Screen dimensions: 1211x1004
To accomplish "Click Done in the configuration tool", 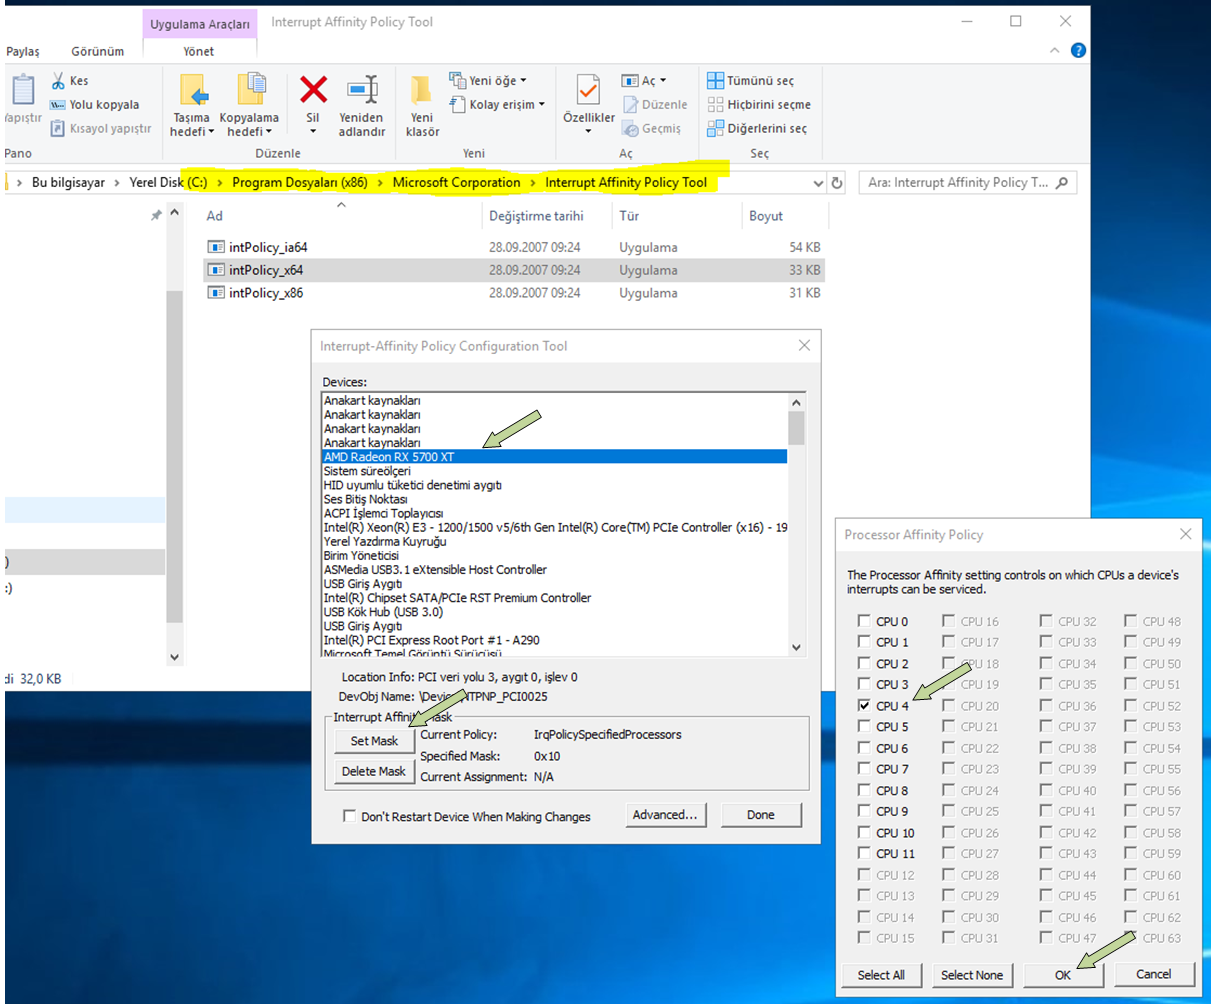I will click(761, 815).
